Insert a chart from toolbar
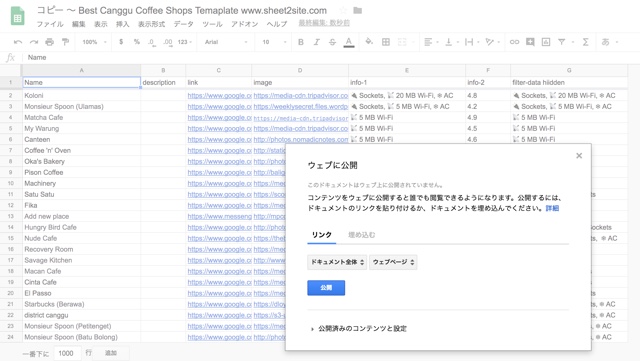This screenshot has height=361, width=640. coord(546,42)
